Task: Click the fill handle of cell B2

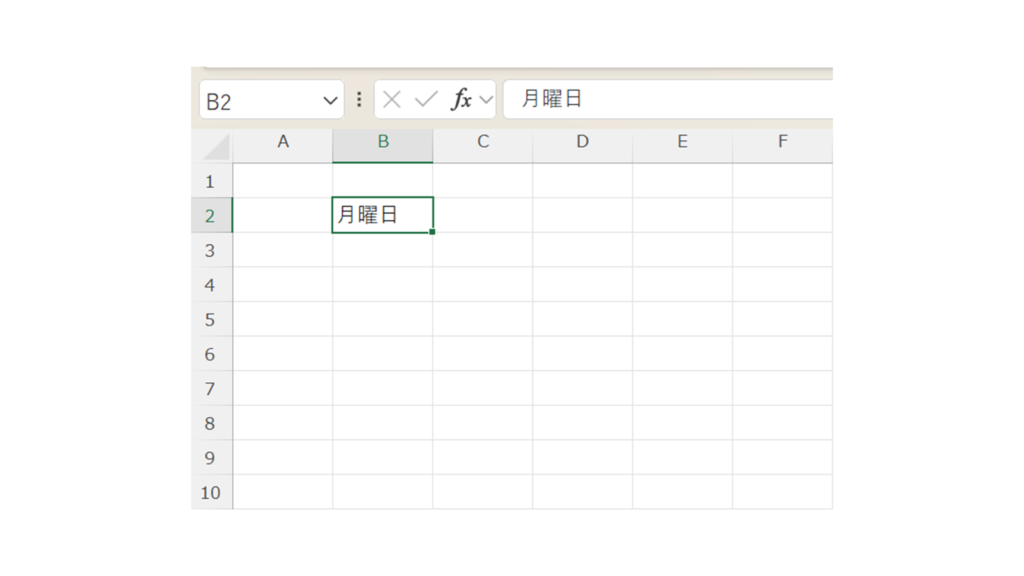Action: point(433,232)
